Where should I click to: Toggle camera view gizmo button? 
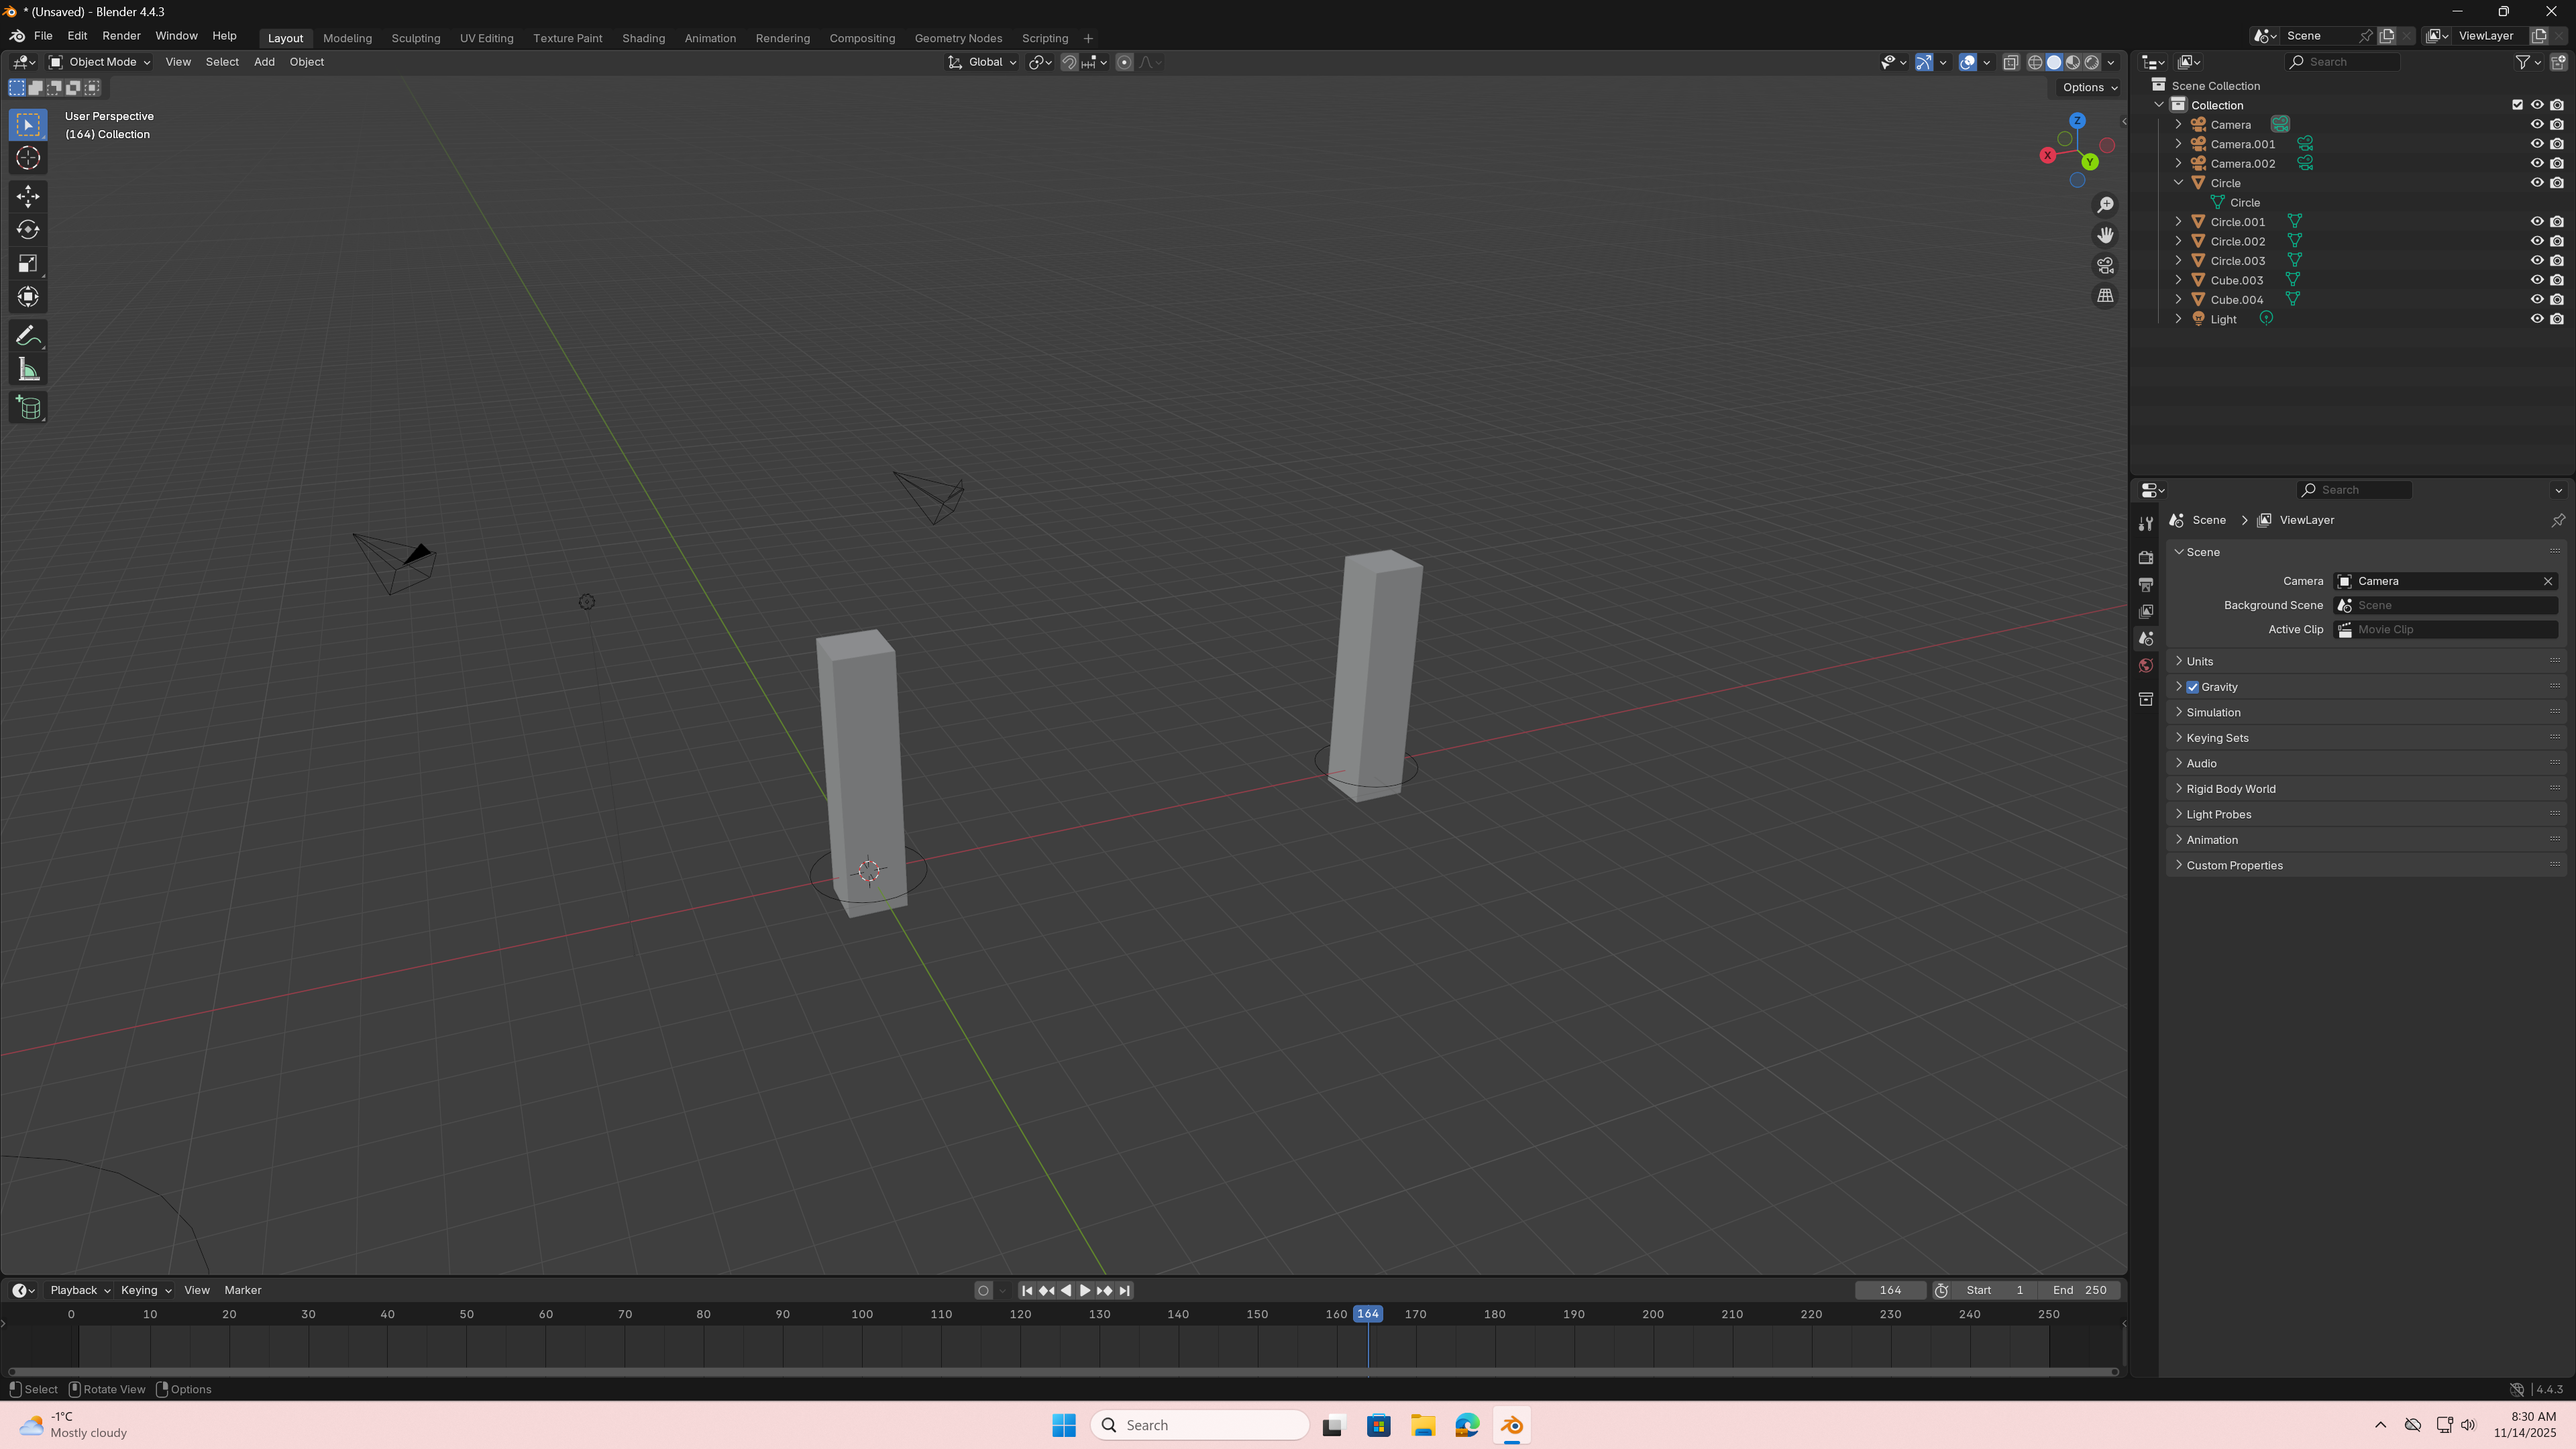pyautogui.click(x=2105, y=265)
